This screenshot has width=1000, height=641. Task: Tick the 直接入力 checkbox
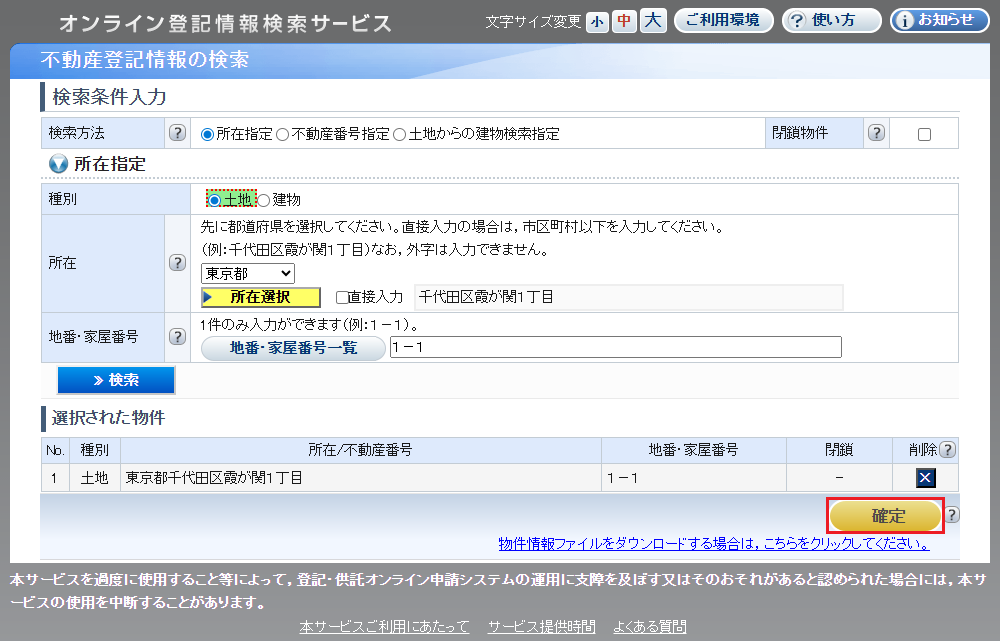(342, 297)
